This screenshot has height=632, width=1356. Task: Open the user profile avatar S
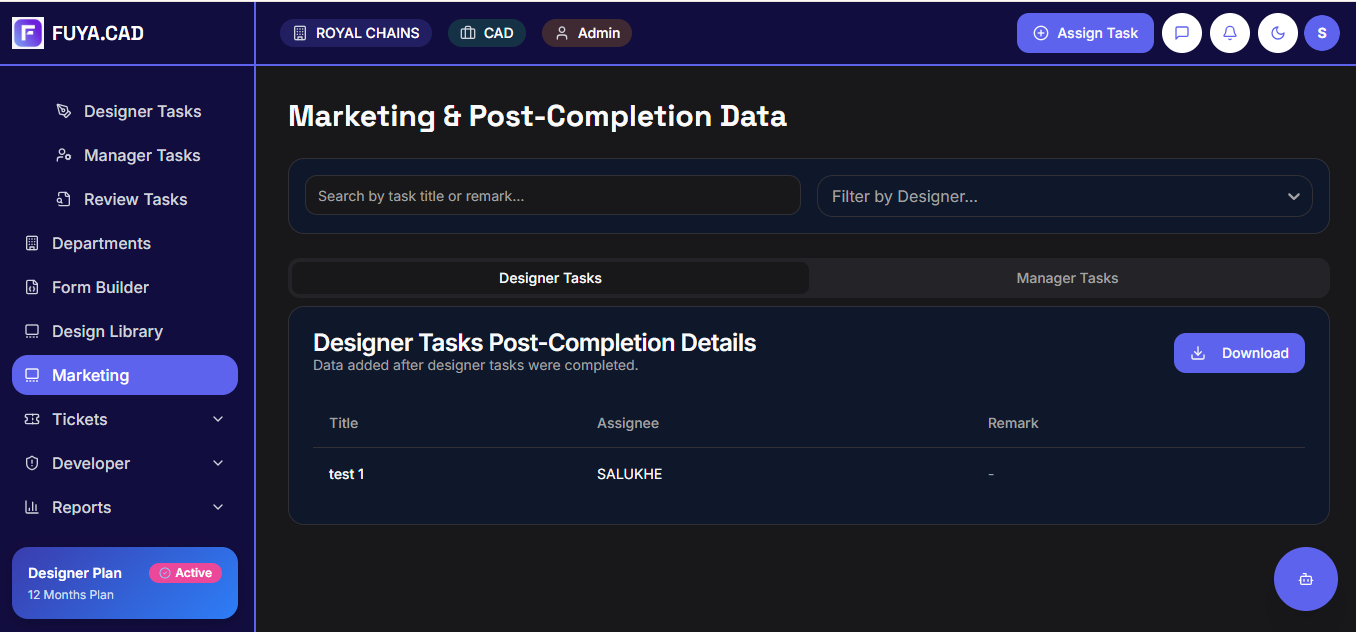[x=1322, y=33]
